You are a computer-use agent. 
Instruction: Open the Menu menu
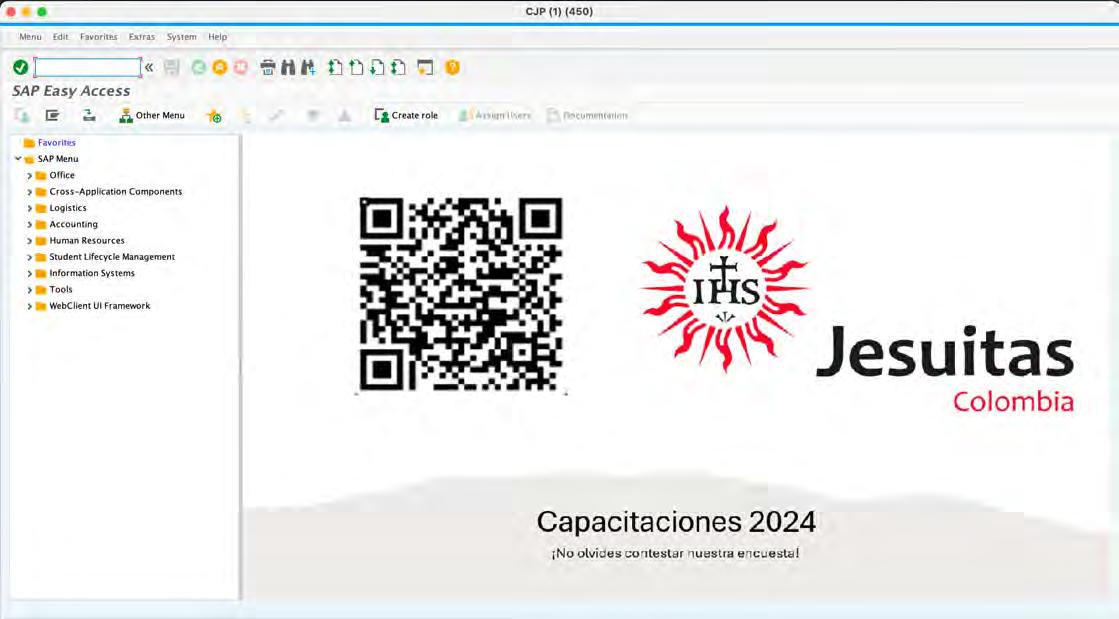(x=30, y=36)
